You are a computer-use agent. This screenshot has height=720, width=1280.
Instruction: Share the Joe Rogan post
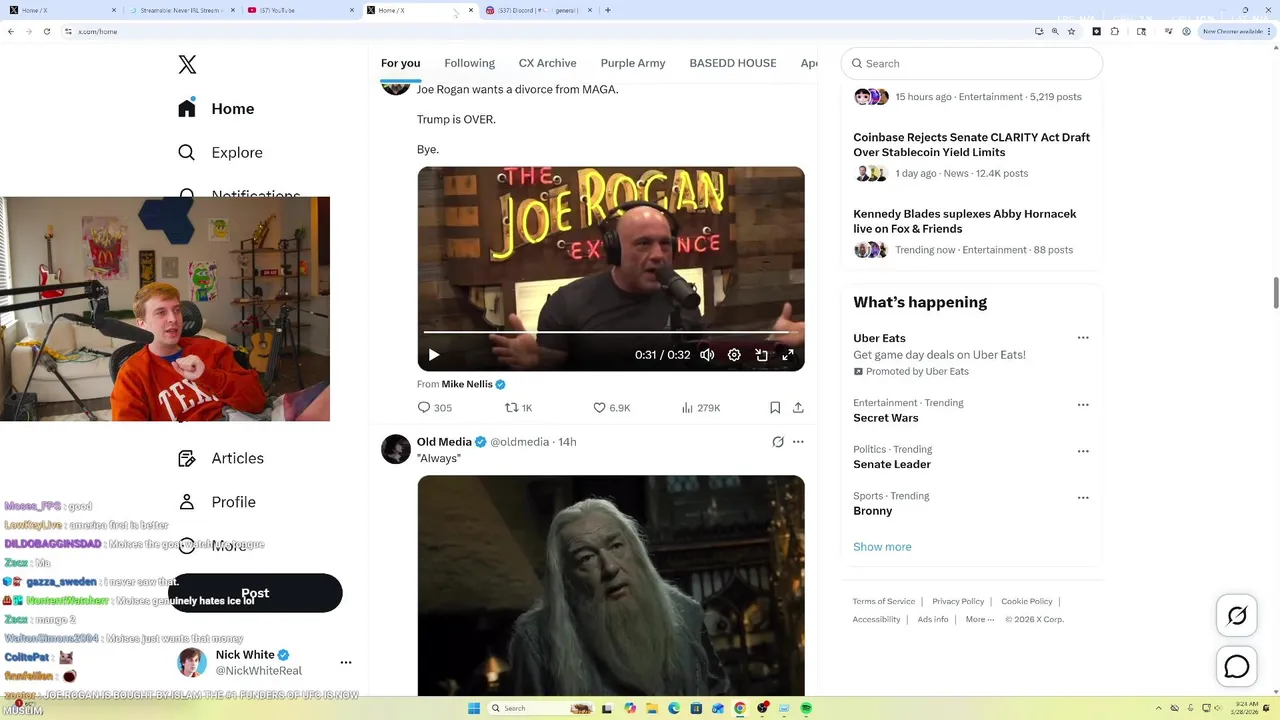click(798, 408)
